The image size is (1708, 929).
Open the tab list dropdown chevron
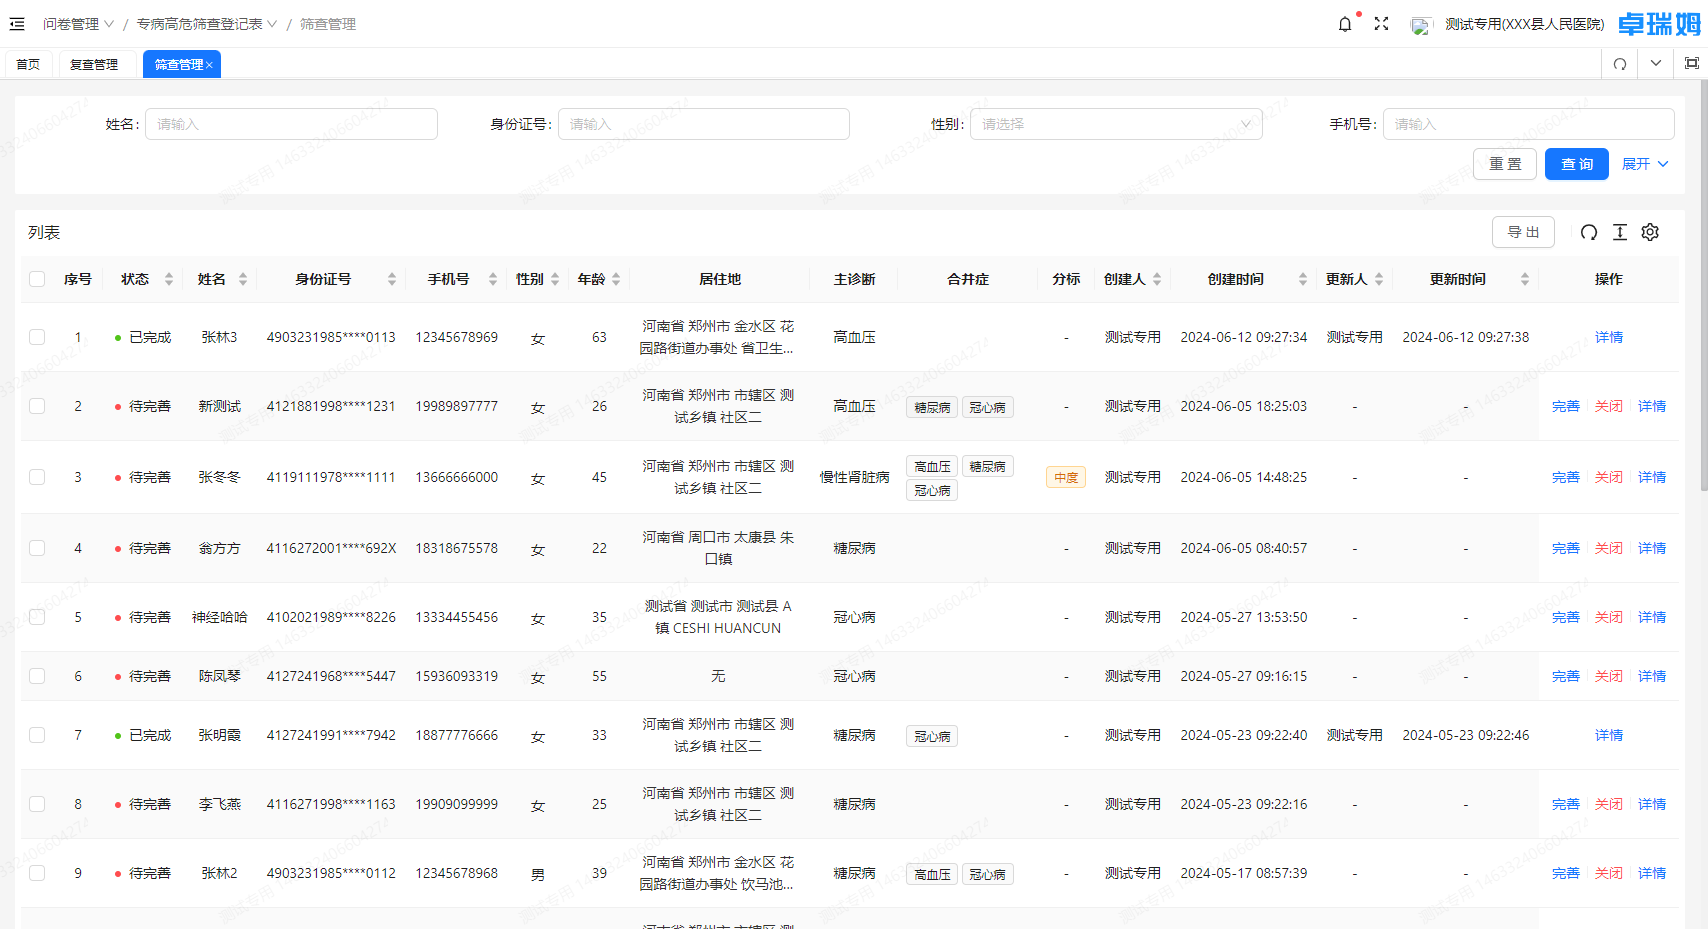1656,64
